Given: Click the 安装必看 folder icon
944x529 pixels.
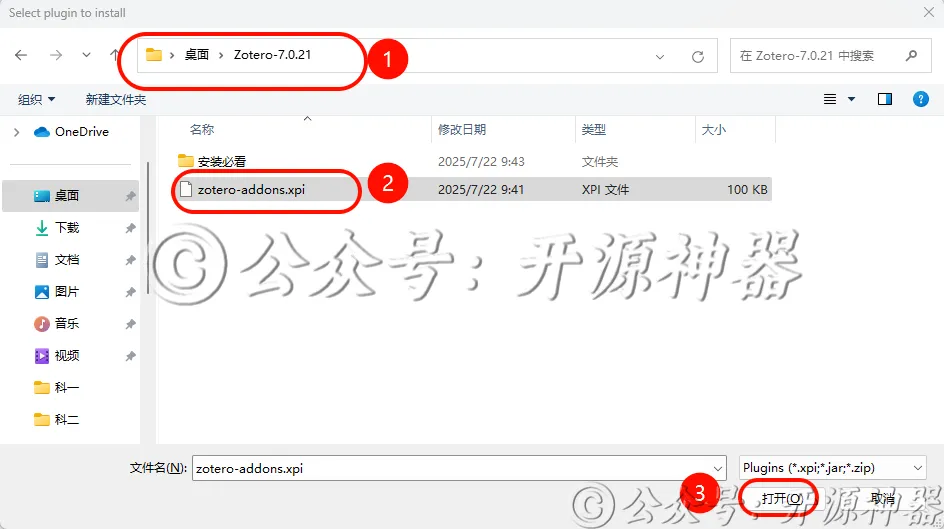Looking at the screenshot, I should 185,161.
